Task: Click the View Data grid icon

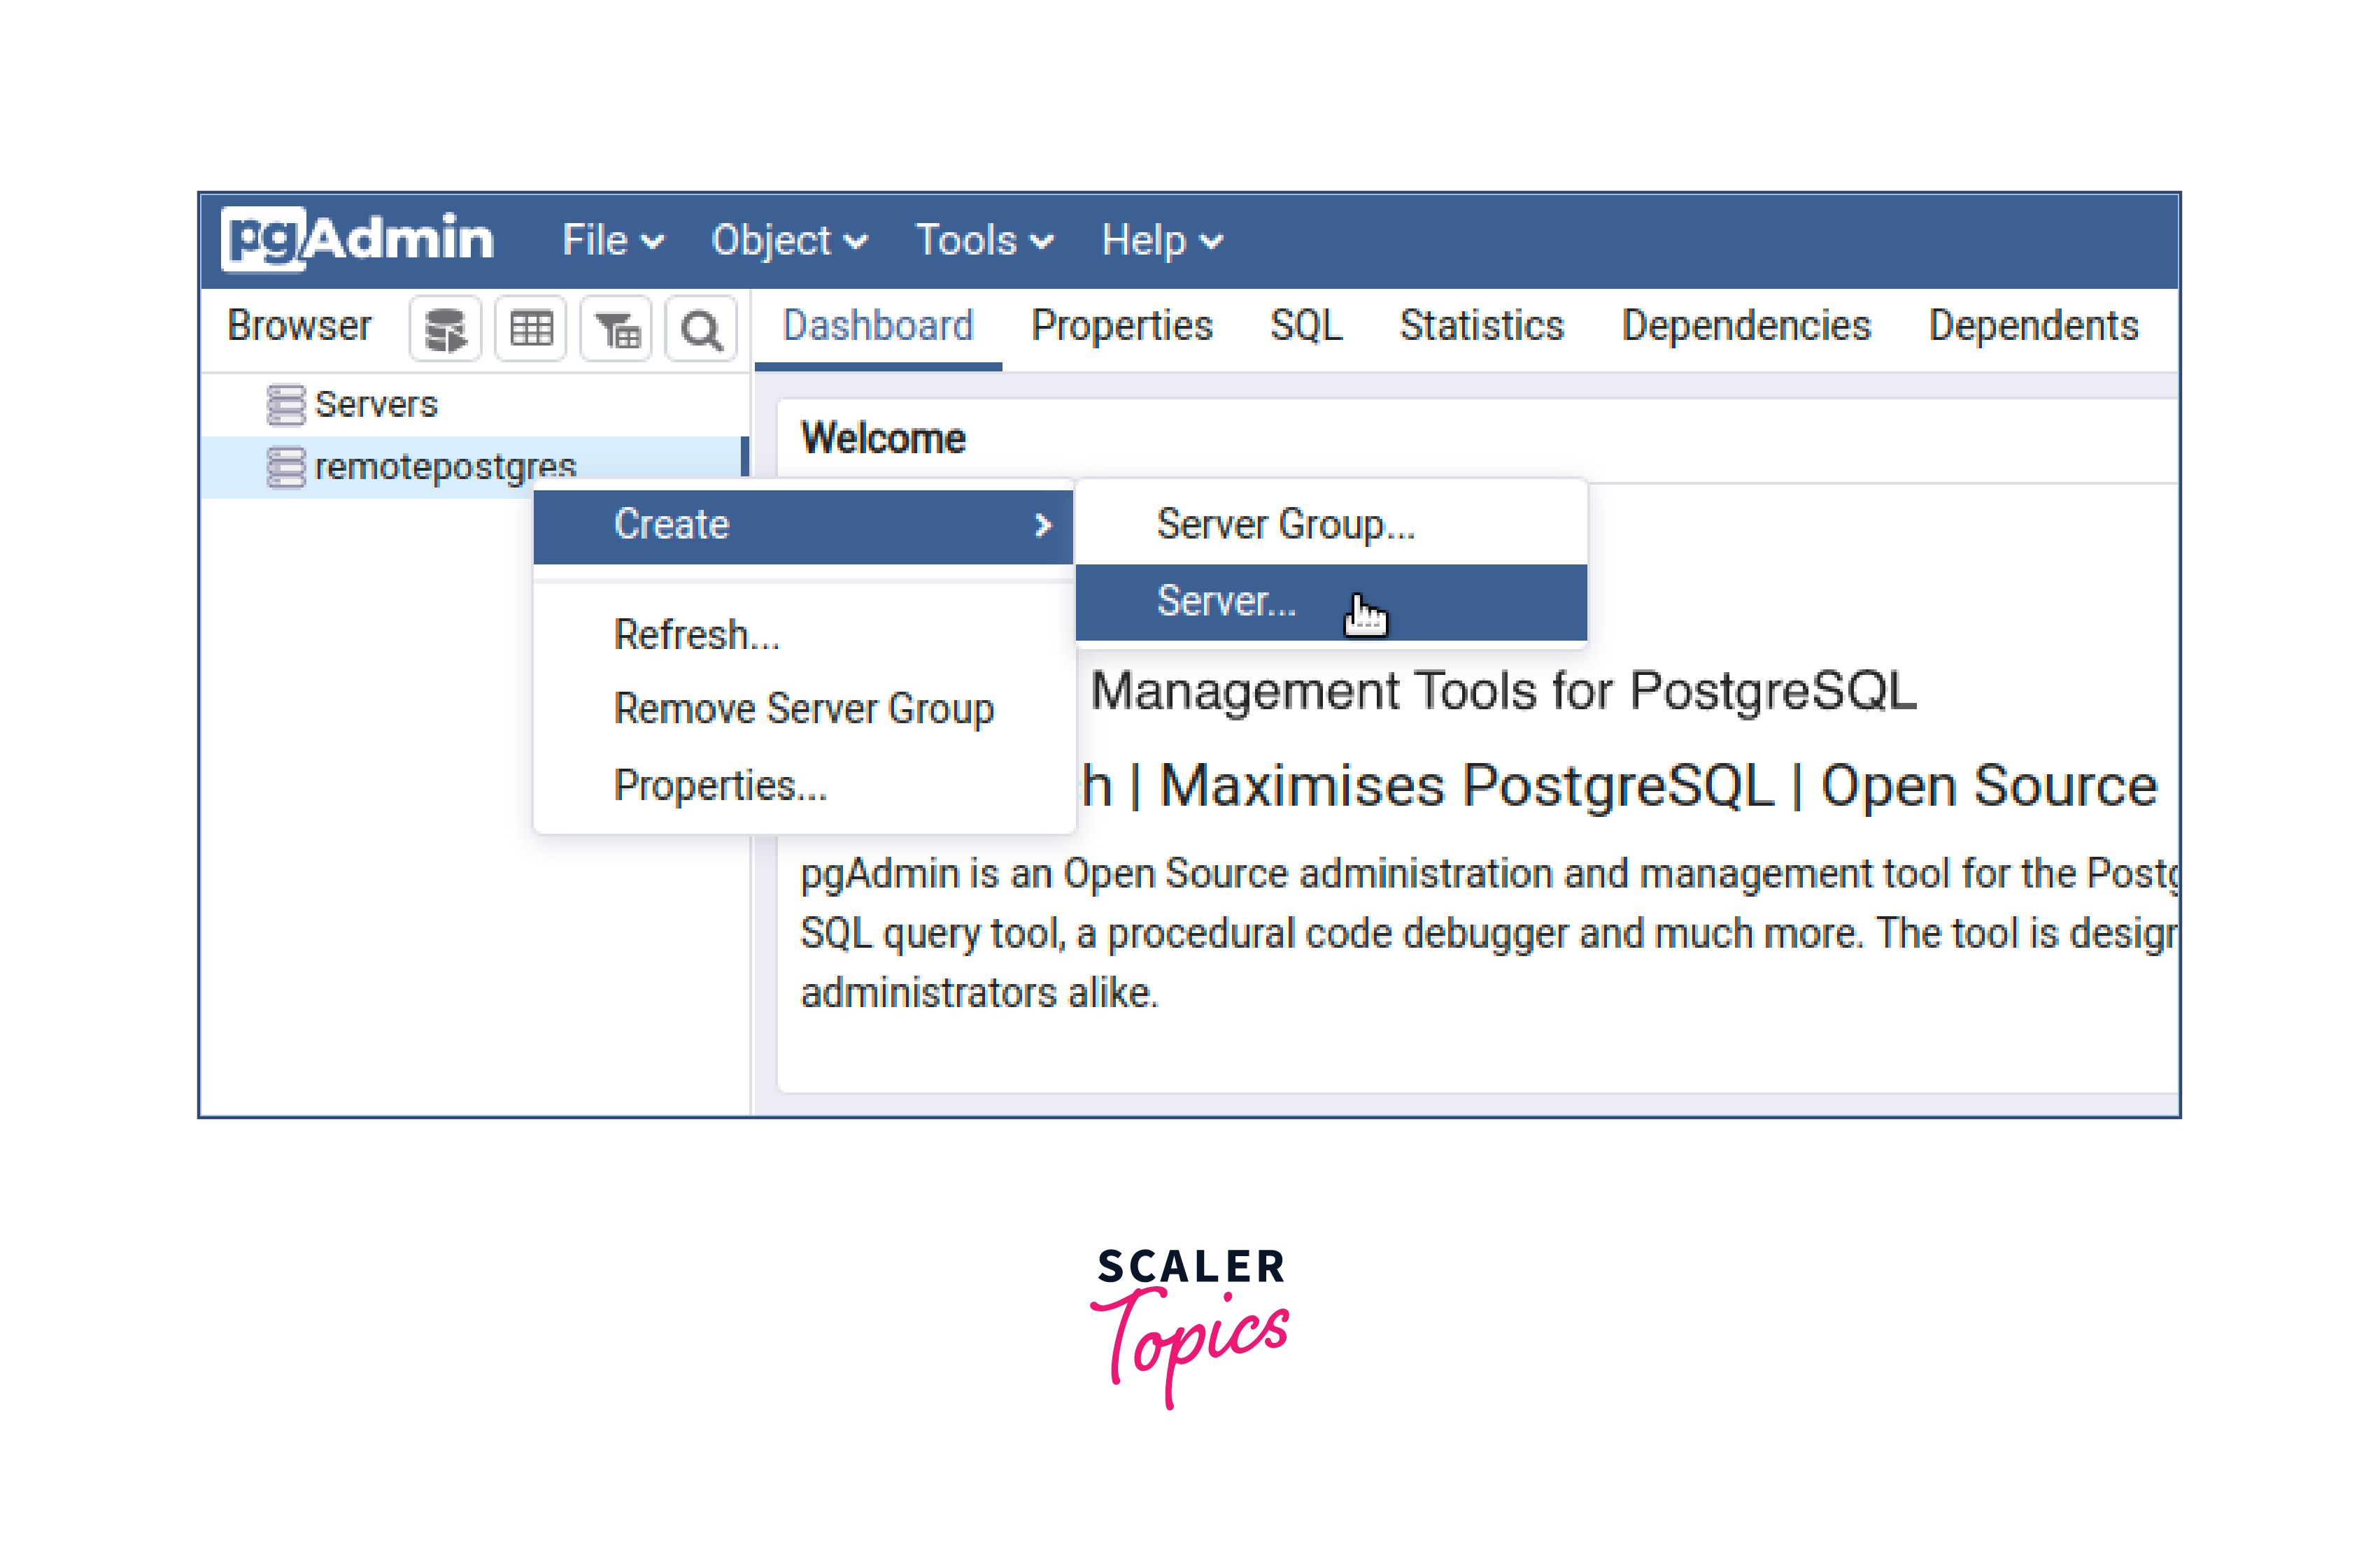Action: tap(531, 329)
